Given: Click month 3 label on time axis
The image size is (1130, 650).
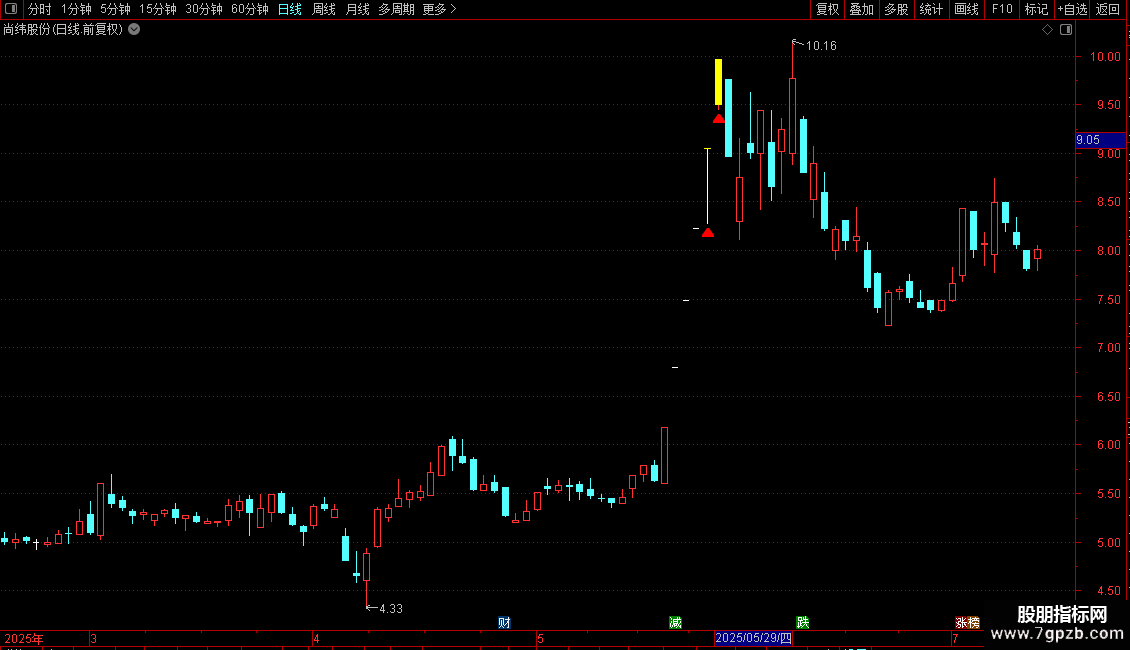Looking at the screenshot, I should pyautogui.click(x=94, y=639).
